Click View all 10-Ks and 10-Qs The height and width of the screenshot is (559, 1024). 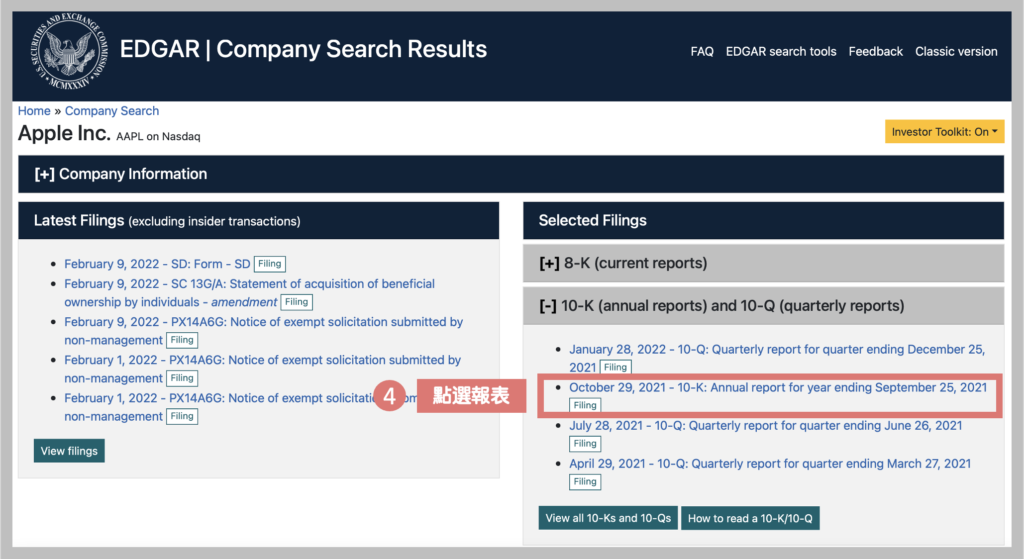pos(608,518)
